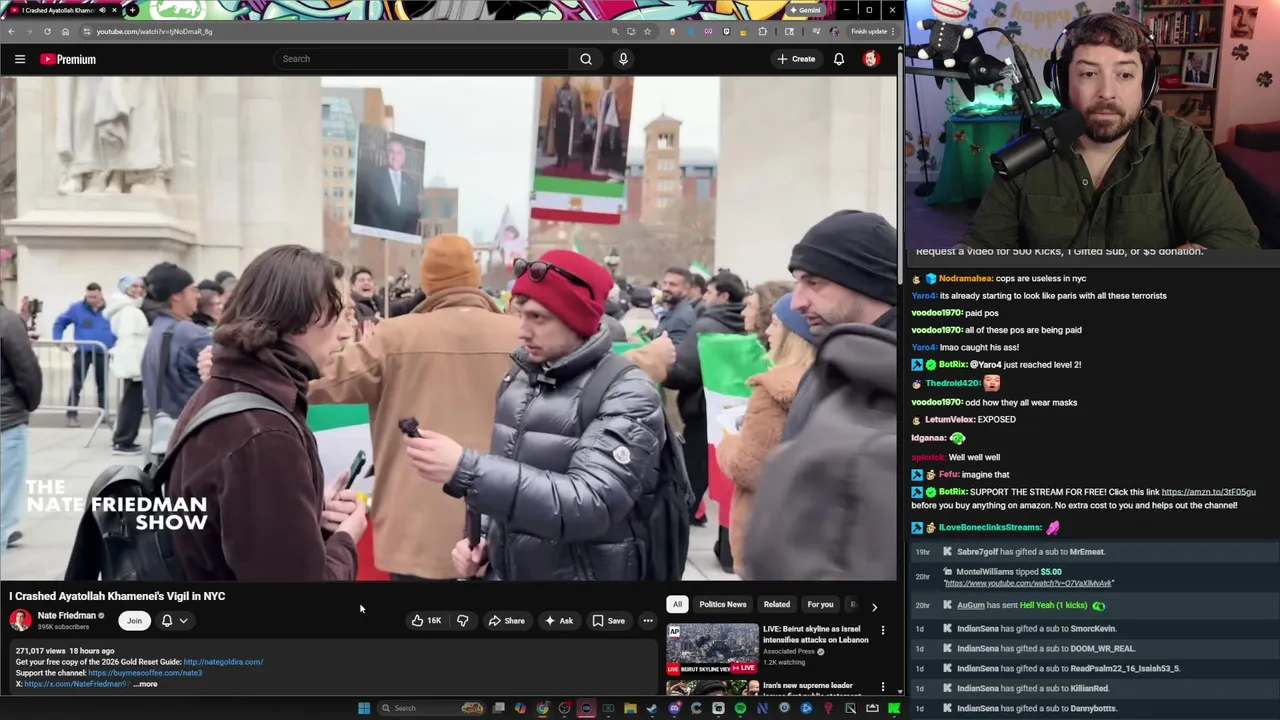The width and height of the screenshot is (1280, 720).
Task: Share the video using the Share button
Action: 507,621
